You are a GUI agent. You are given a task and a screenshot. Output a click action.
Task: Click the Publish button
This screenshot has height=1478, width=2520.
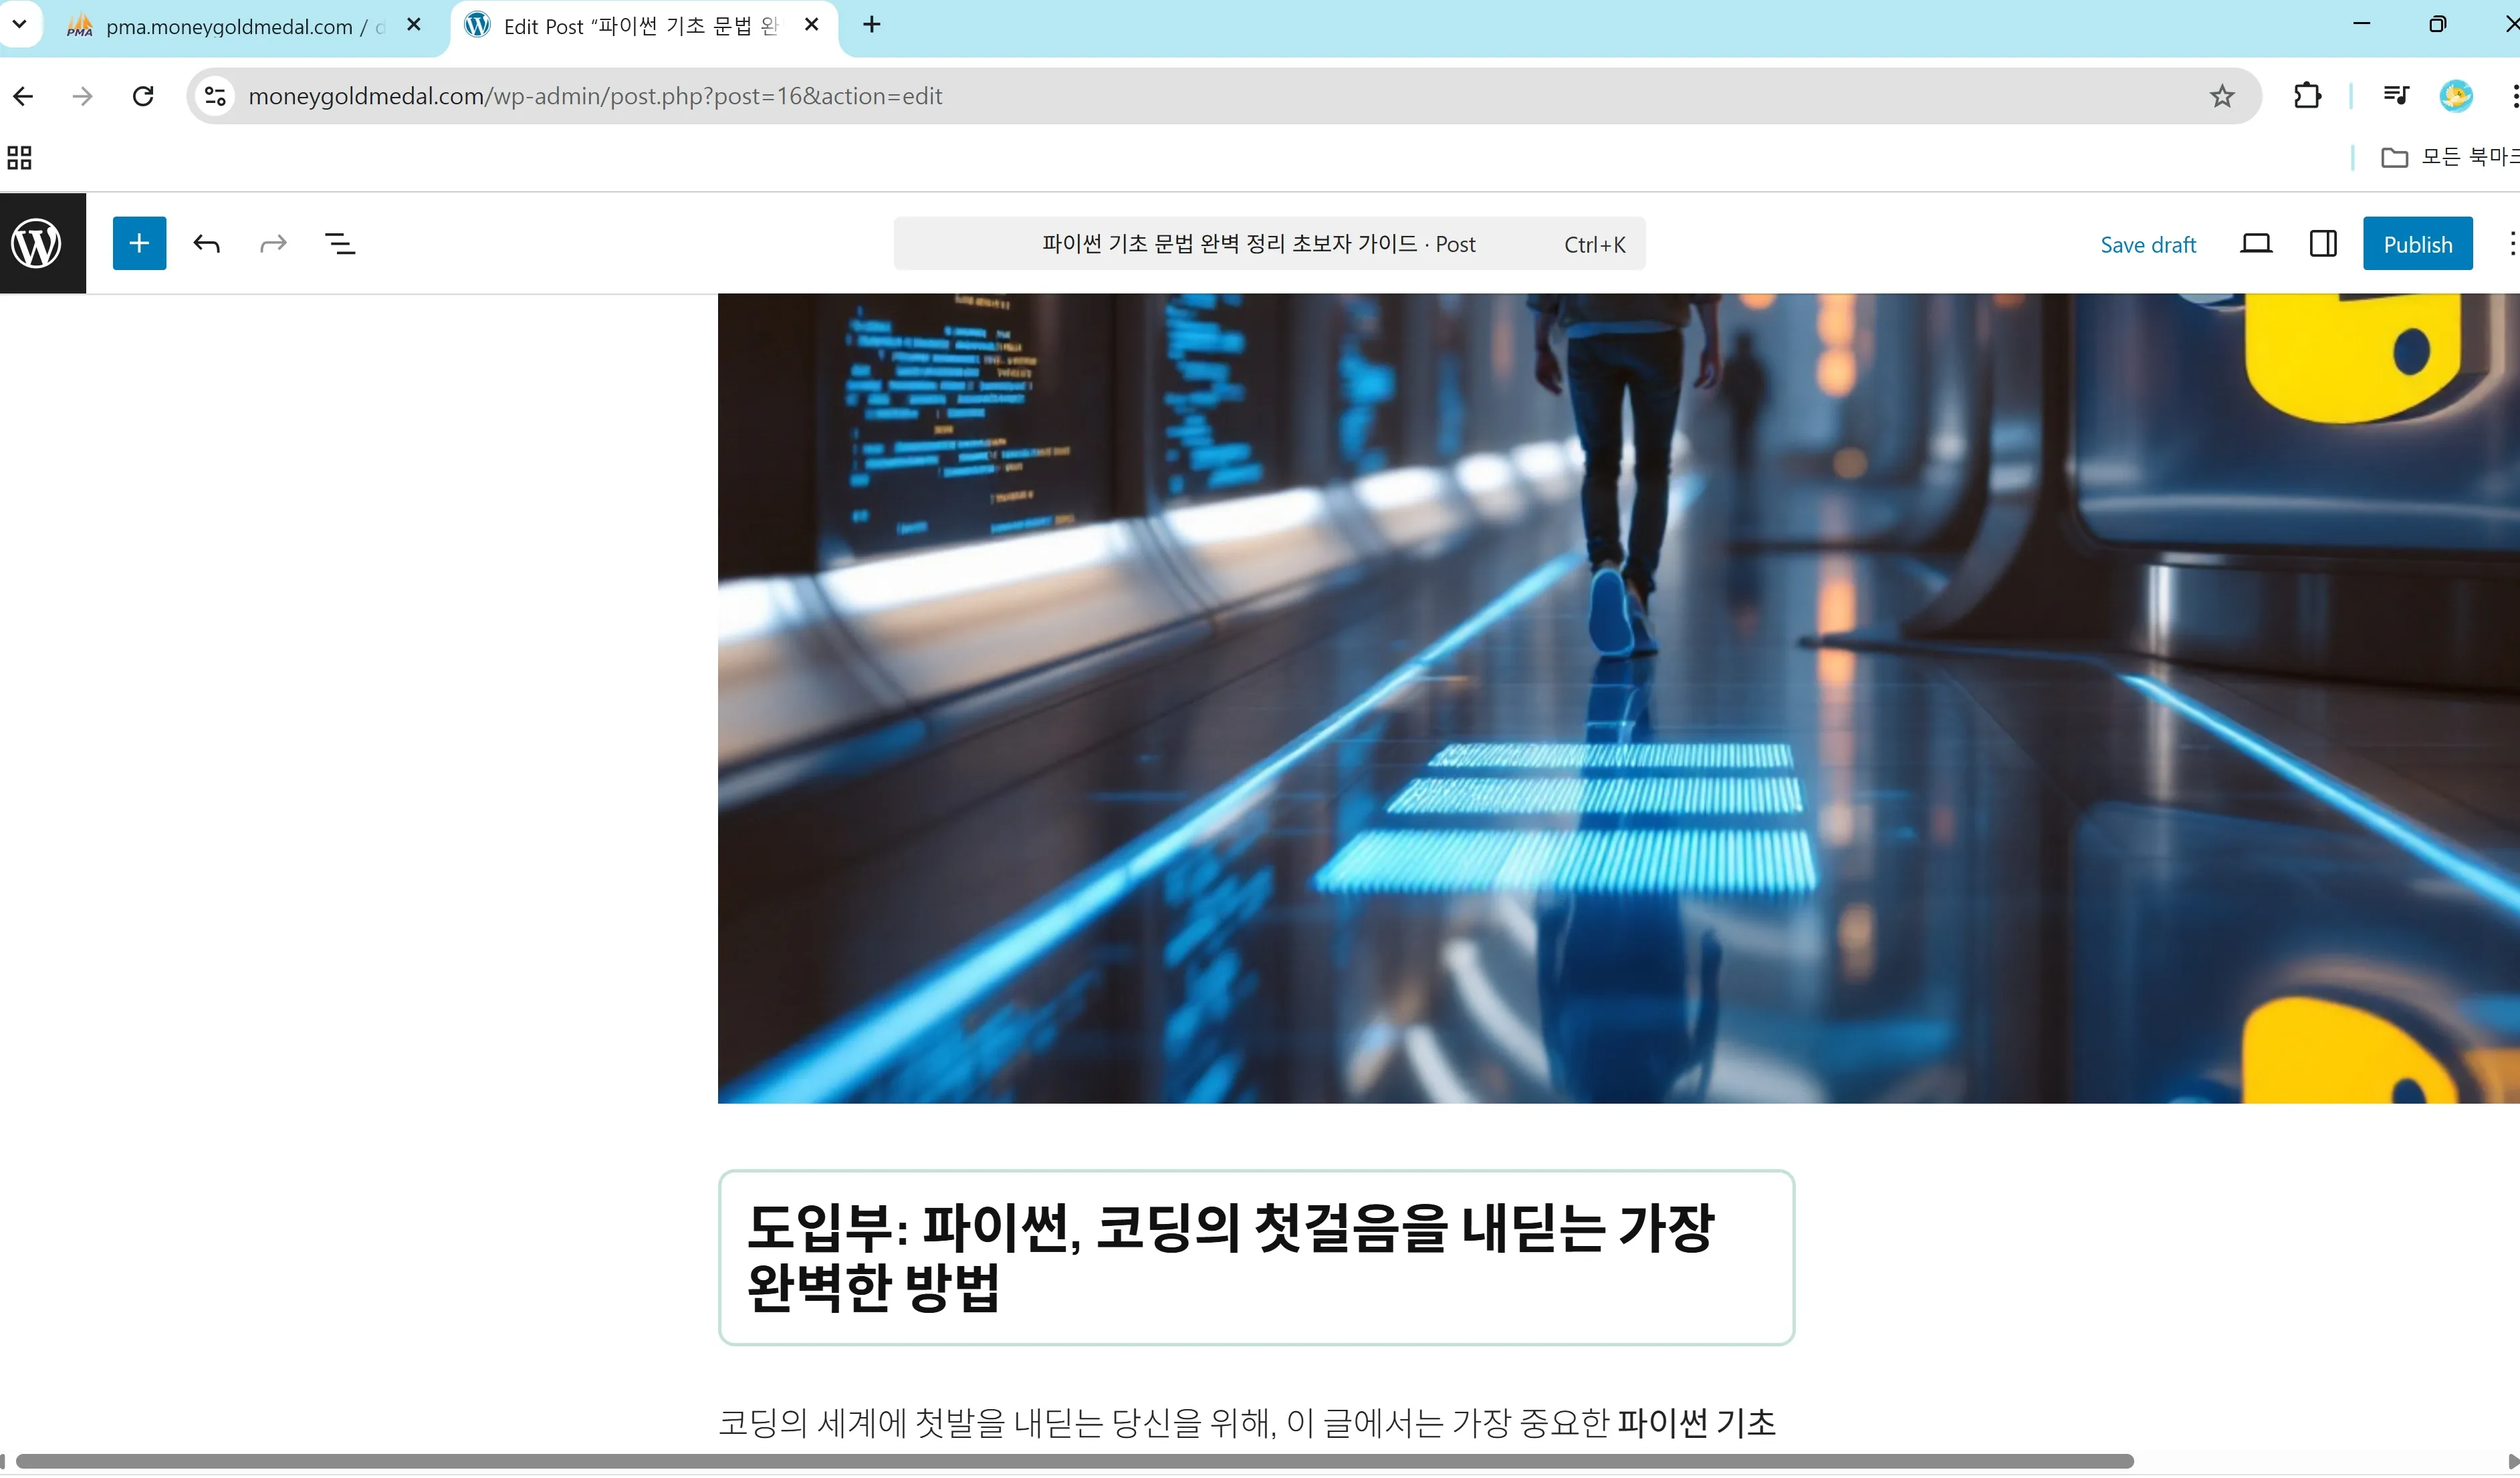coord(2416,244)
